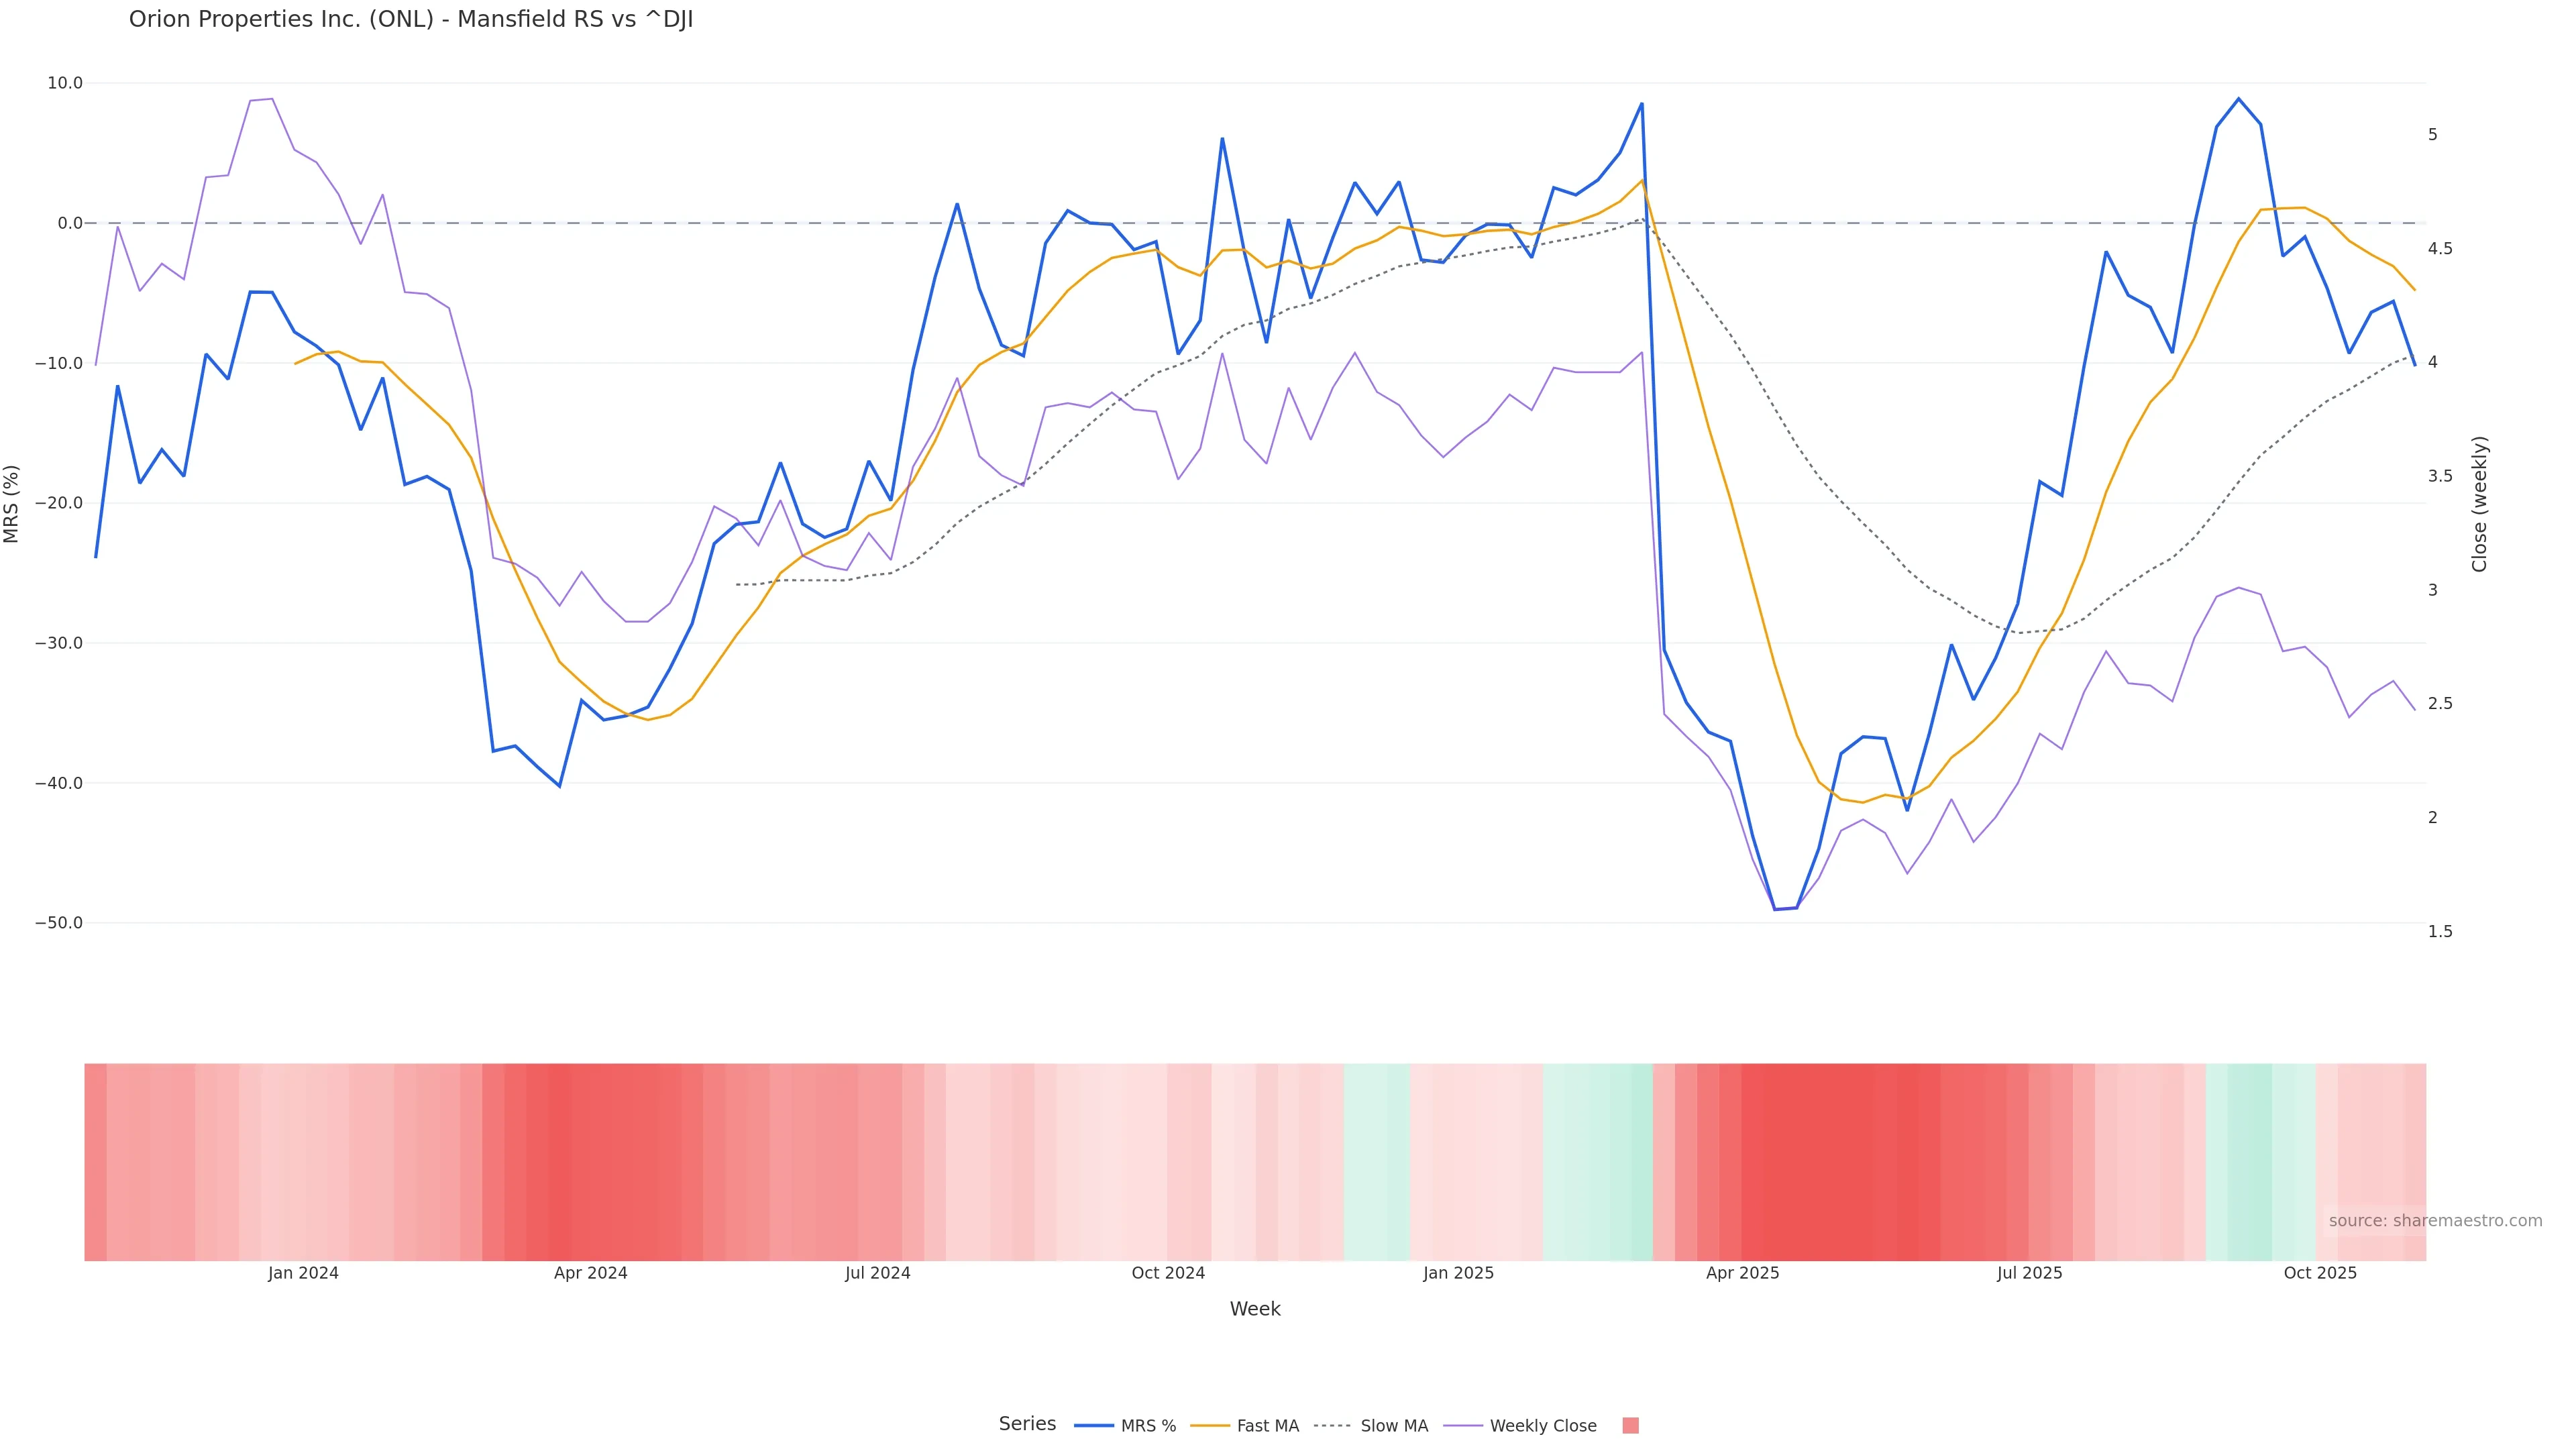Click the purple Weekly Close line sample
2576x1449 pixels.
pyautogui.click(x=1463, y=1425)
